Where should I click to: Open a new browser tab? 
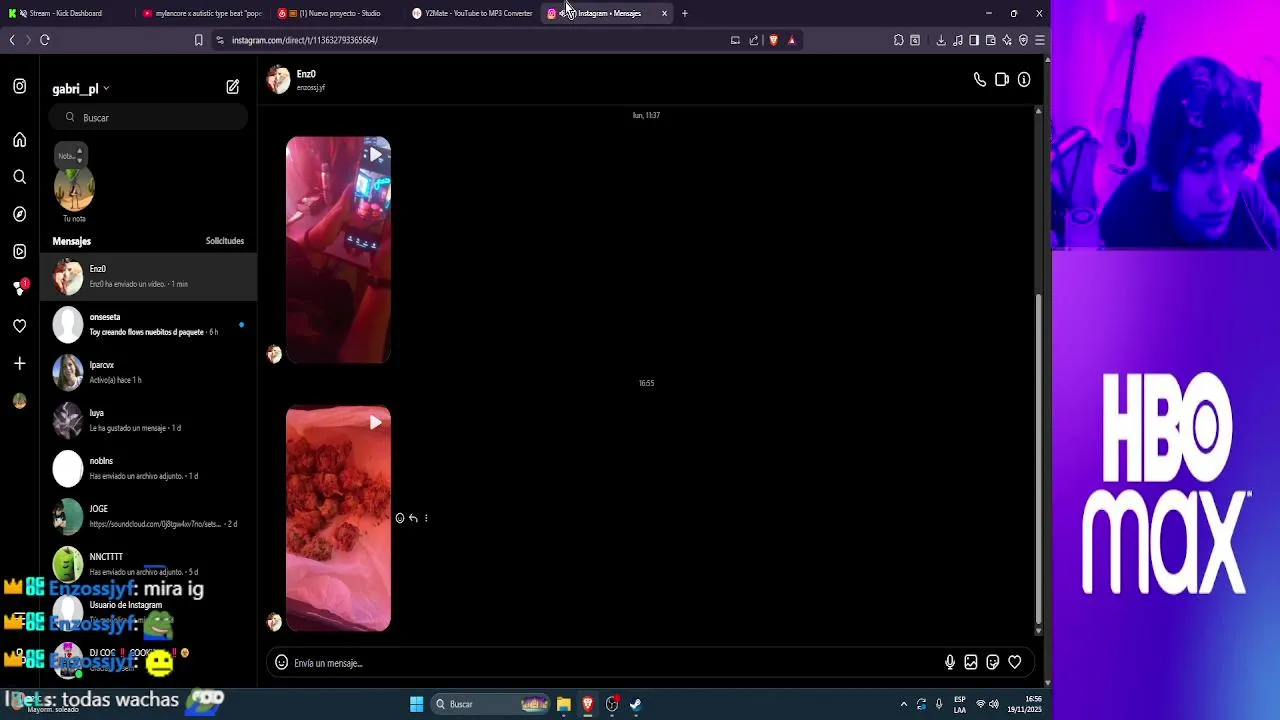(x=685, y=13)
